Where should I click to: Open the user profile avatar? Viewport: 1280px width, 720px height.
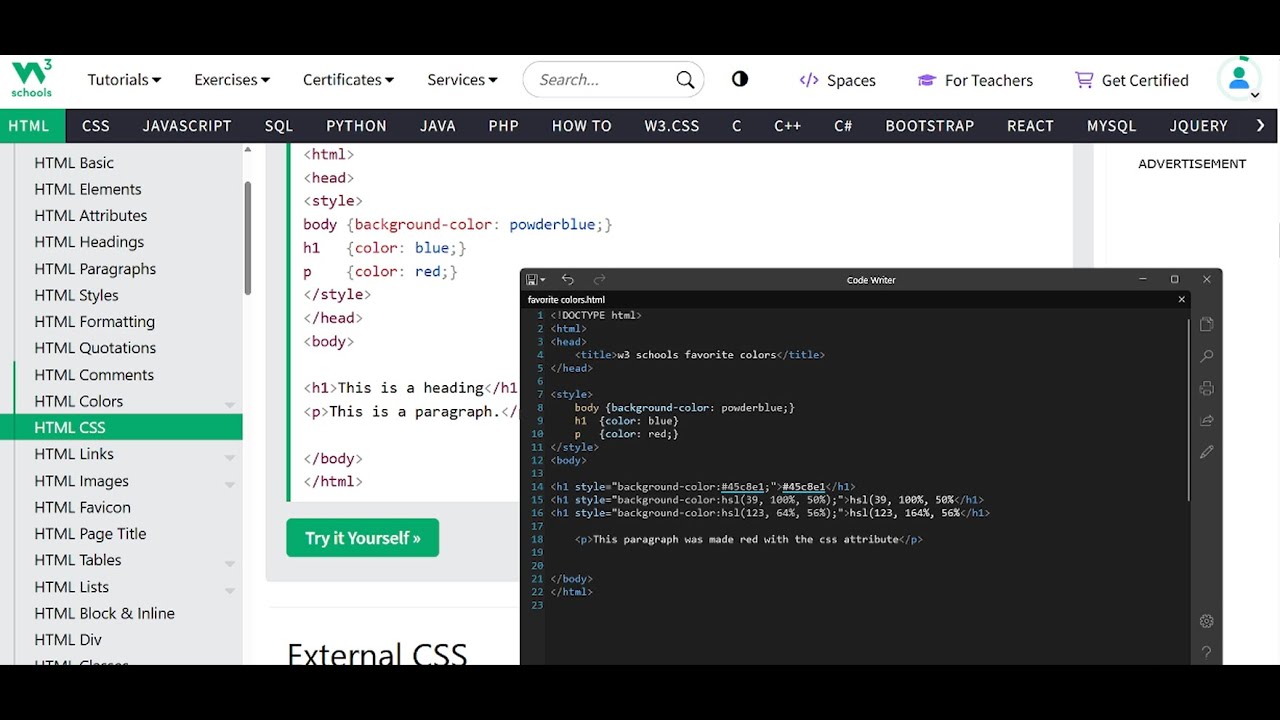pos(1239,79)
